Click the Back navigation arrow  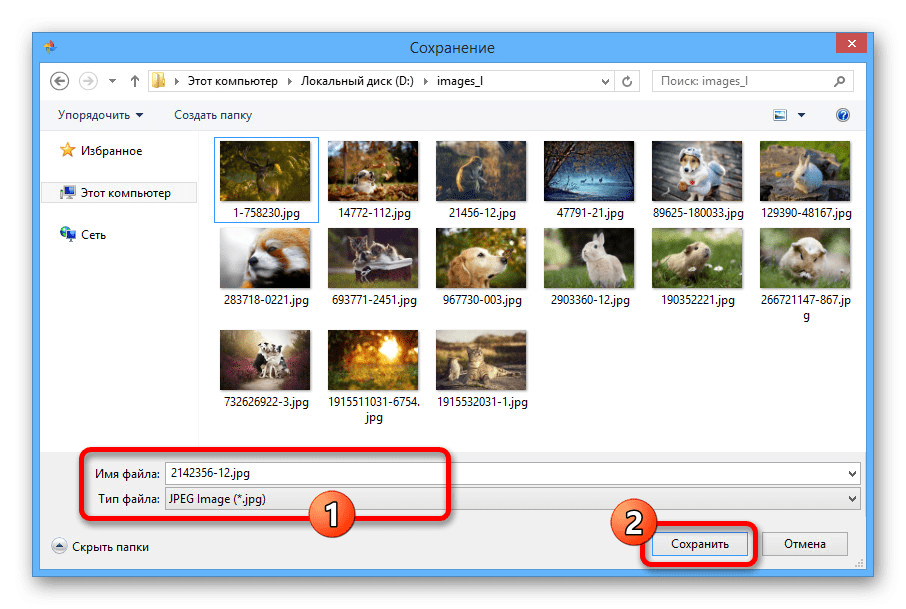(59, 81)
